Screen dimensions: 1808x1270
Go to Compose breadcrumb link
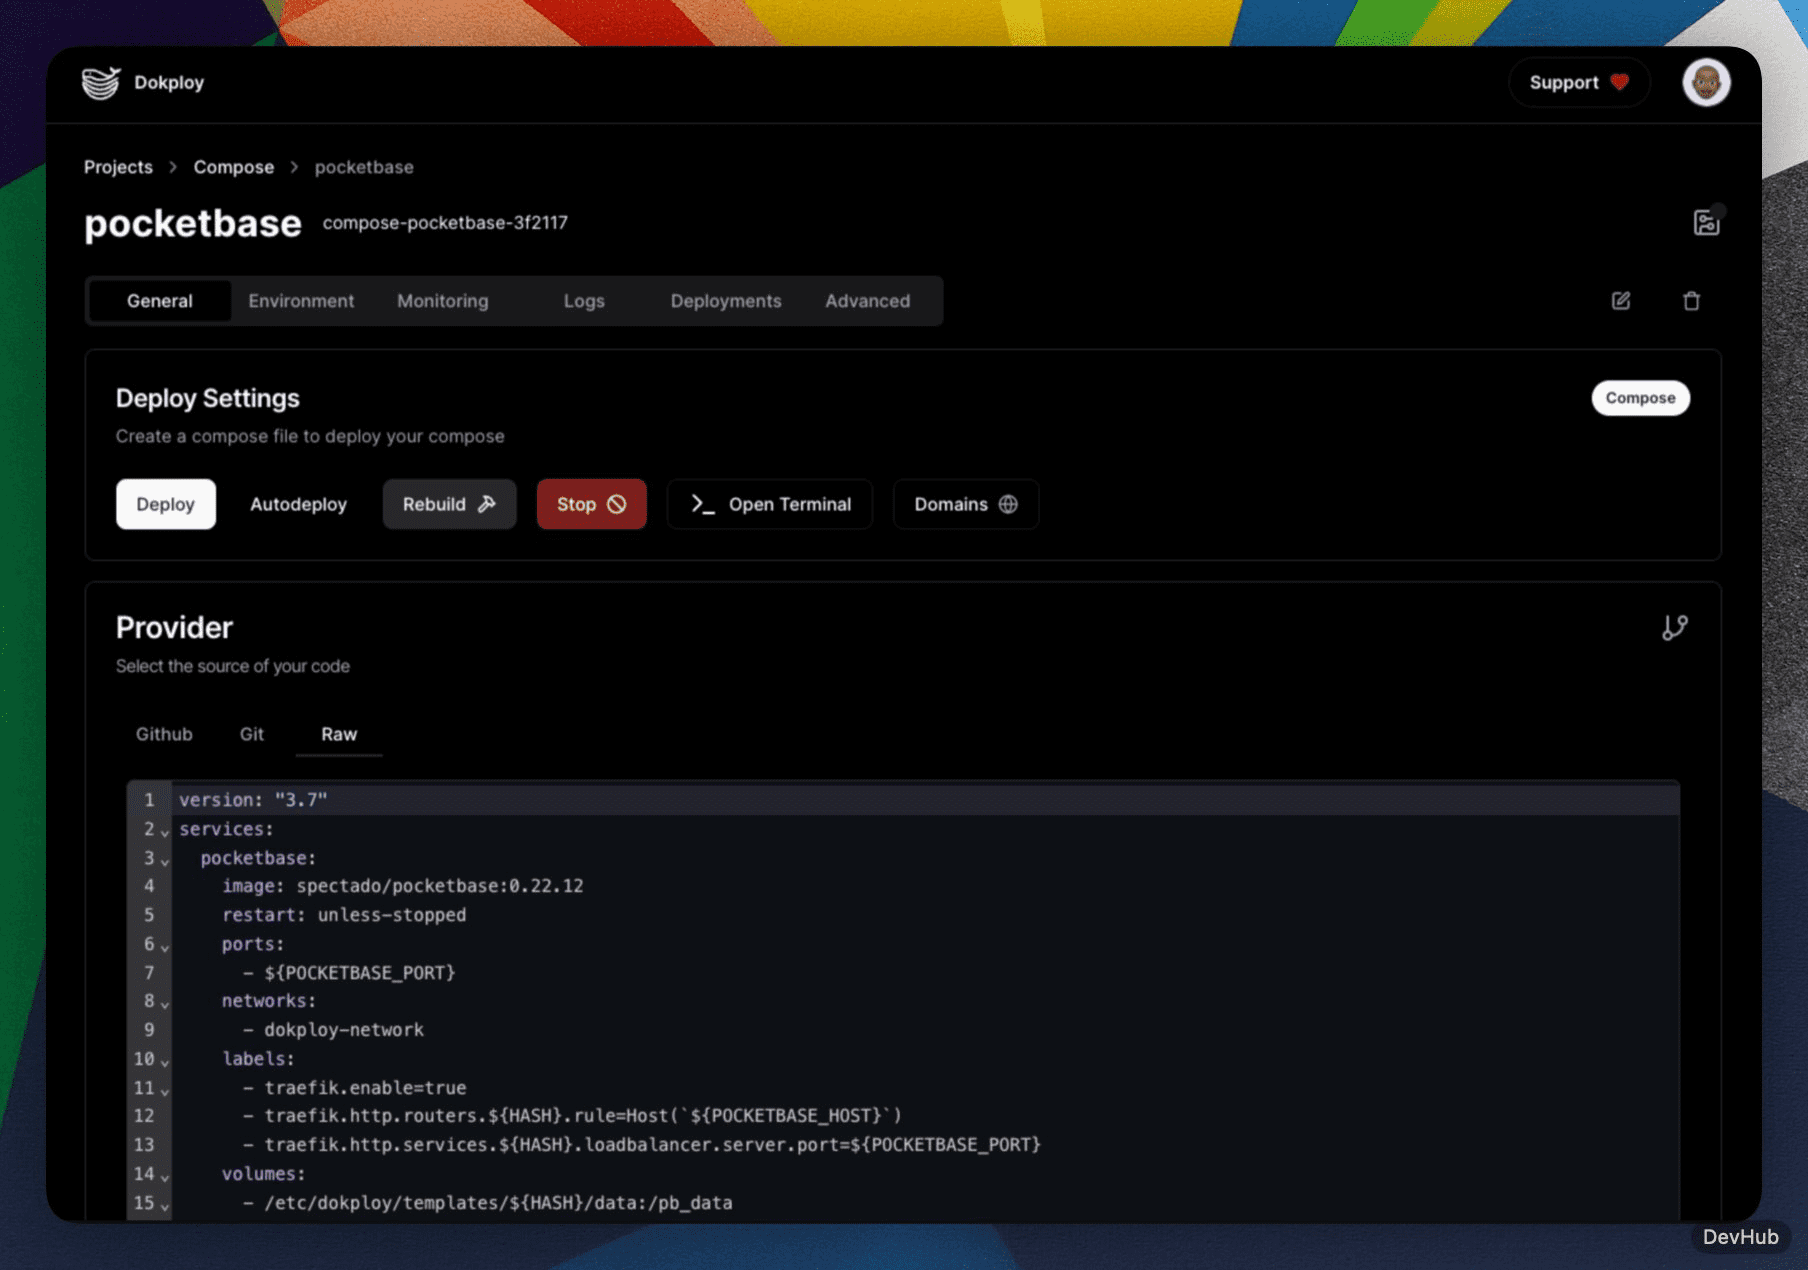tap(234, 167)
